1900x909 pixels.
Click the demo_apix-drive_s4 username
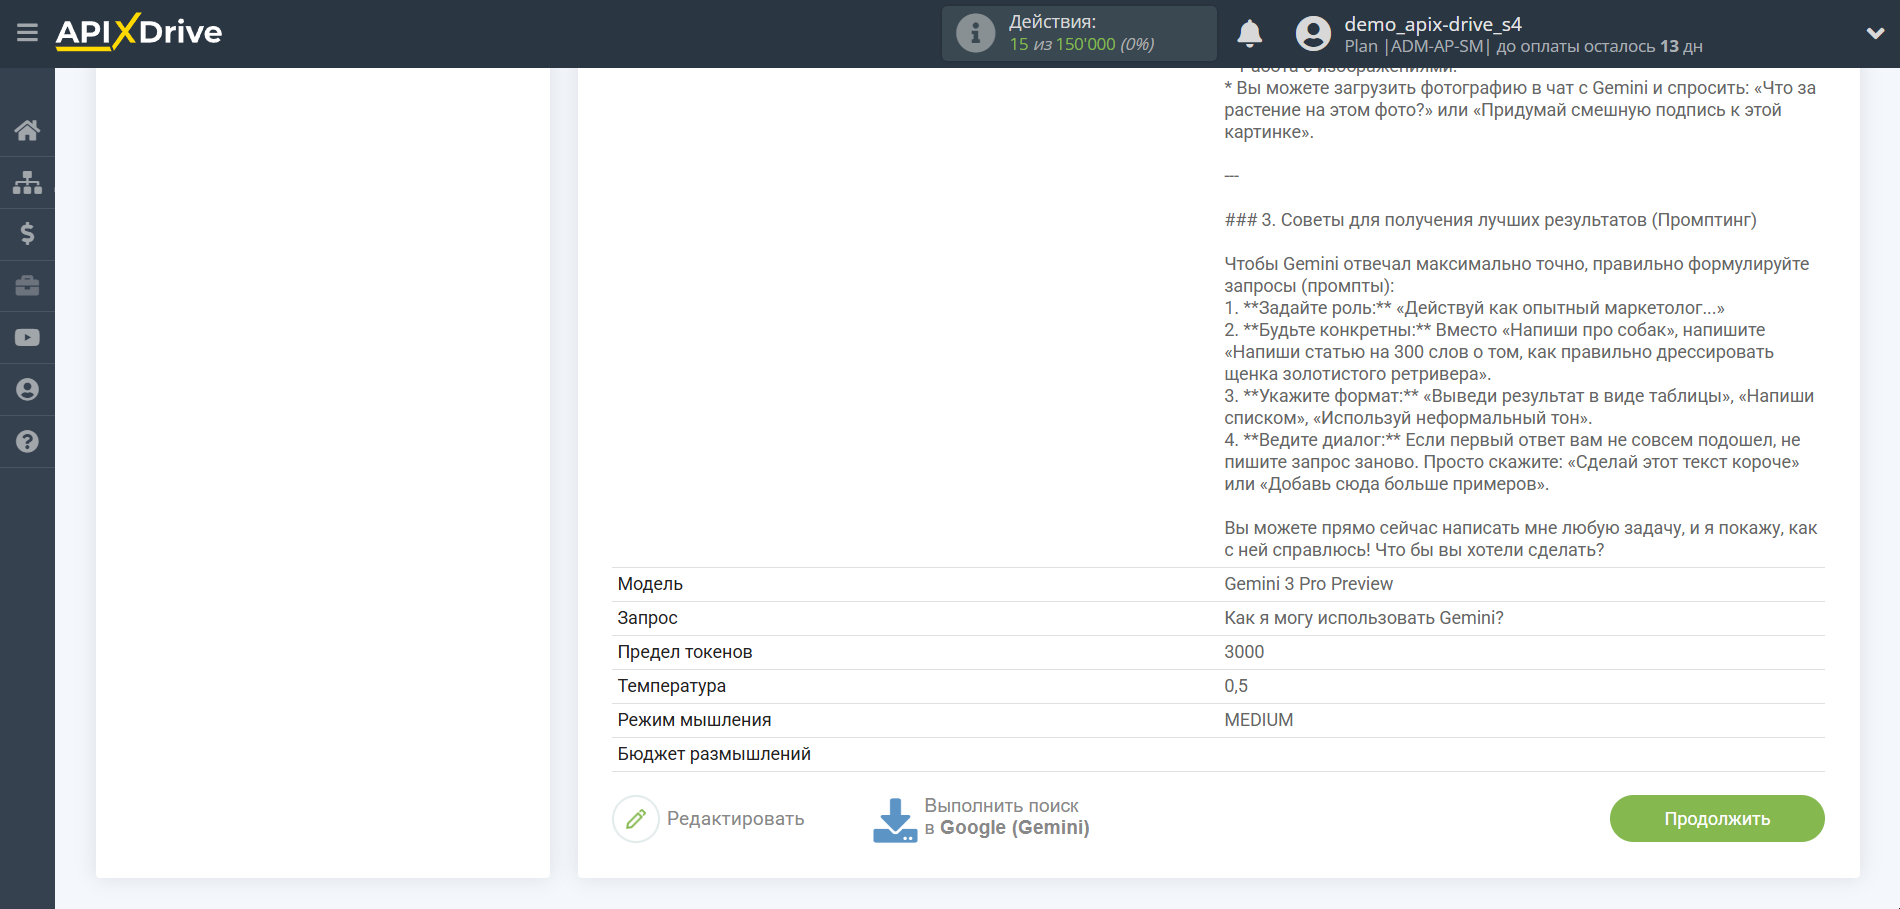[1432, 24]
